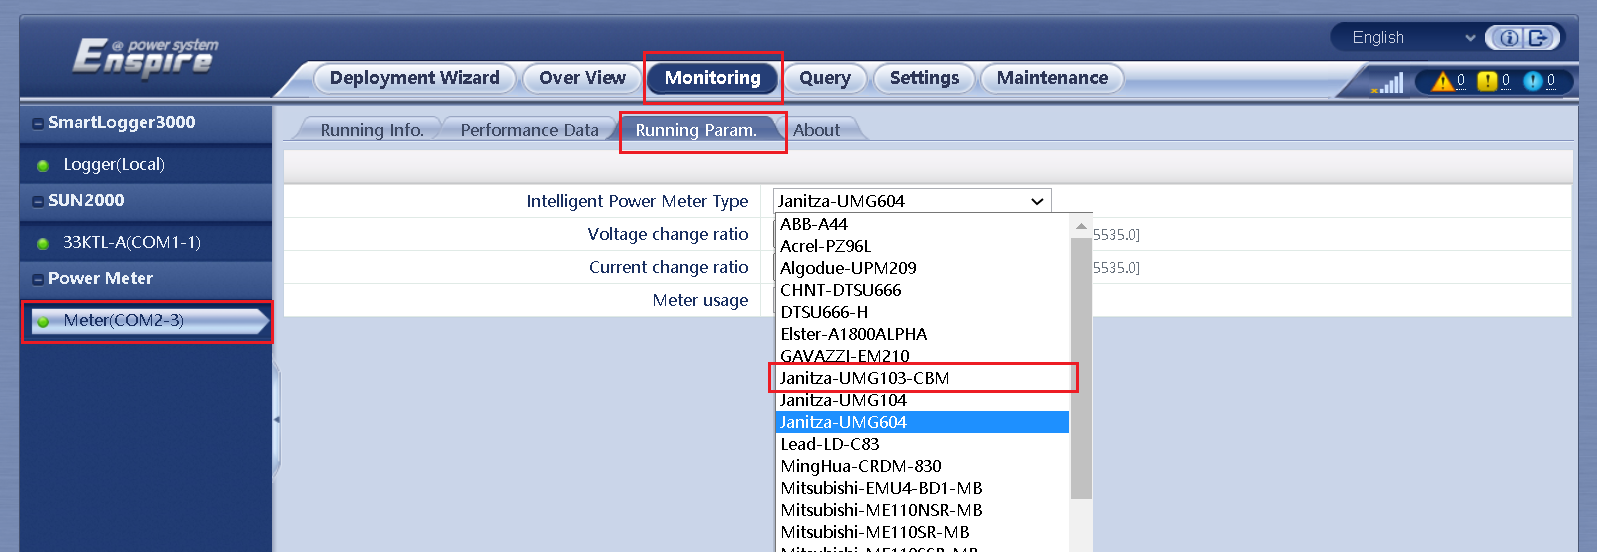This screenshot has height=552, width=1597.
Task: Choose GAVAZZI-EM210 from the meter type list
Action: coord(922,356)
